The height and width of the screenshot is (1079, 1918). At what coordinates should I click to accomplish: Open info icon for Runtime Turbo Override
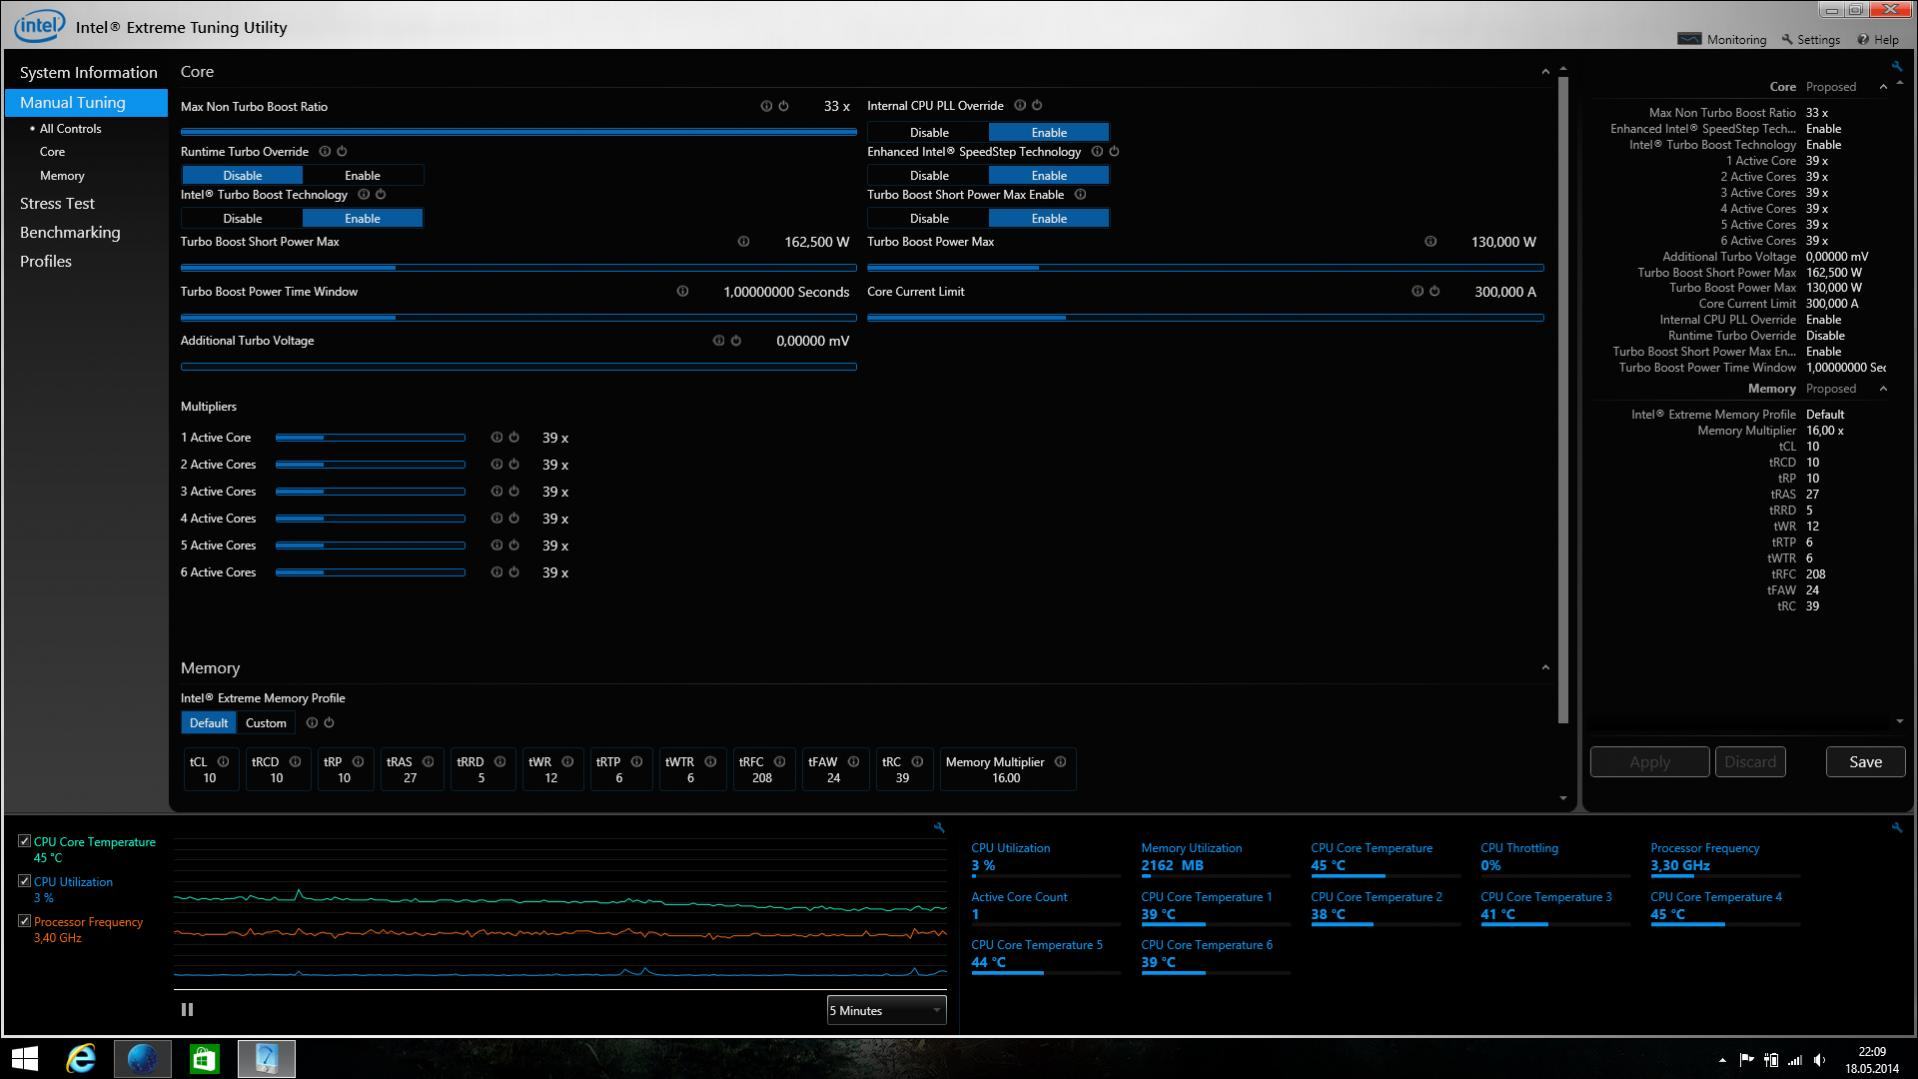click(x=324, y=152)
